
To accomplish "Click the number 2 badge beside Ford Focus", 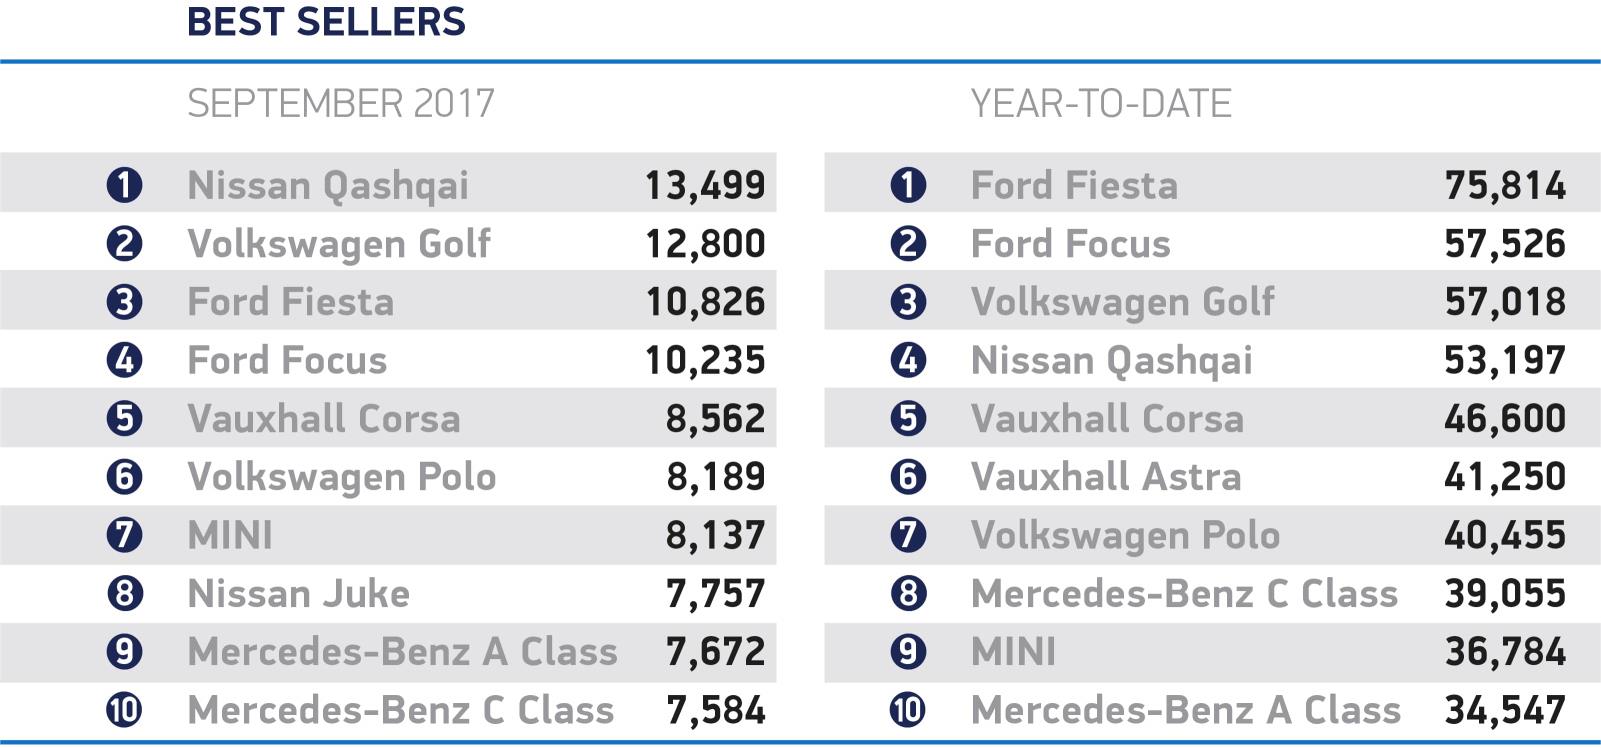I will click(908, 244).
